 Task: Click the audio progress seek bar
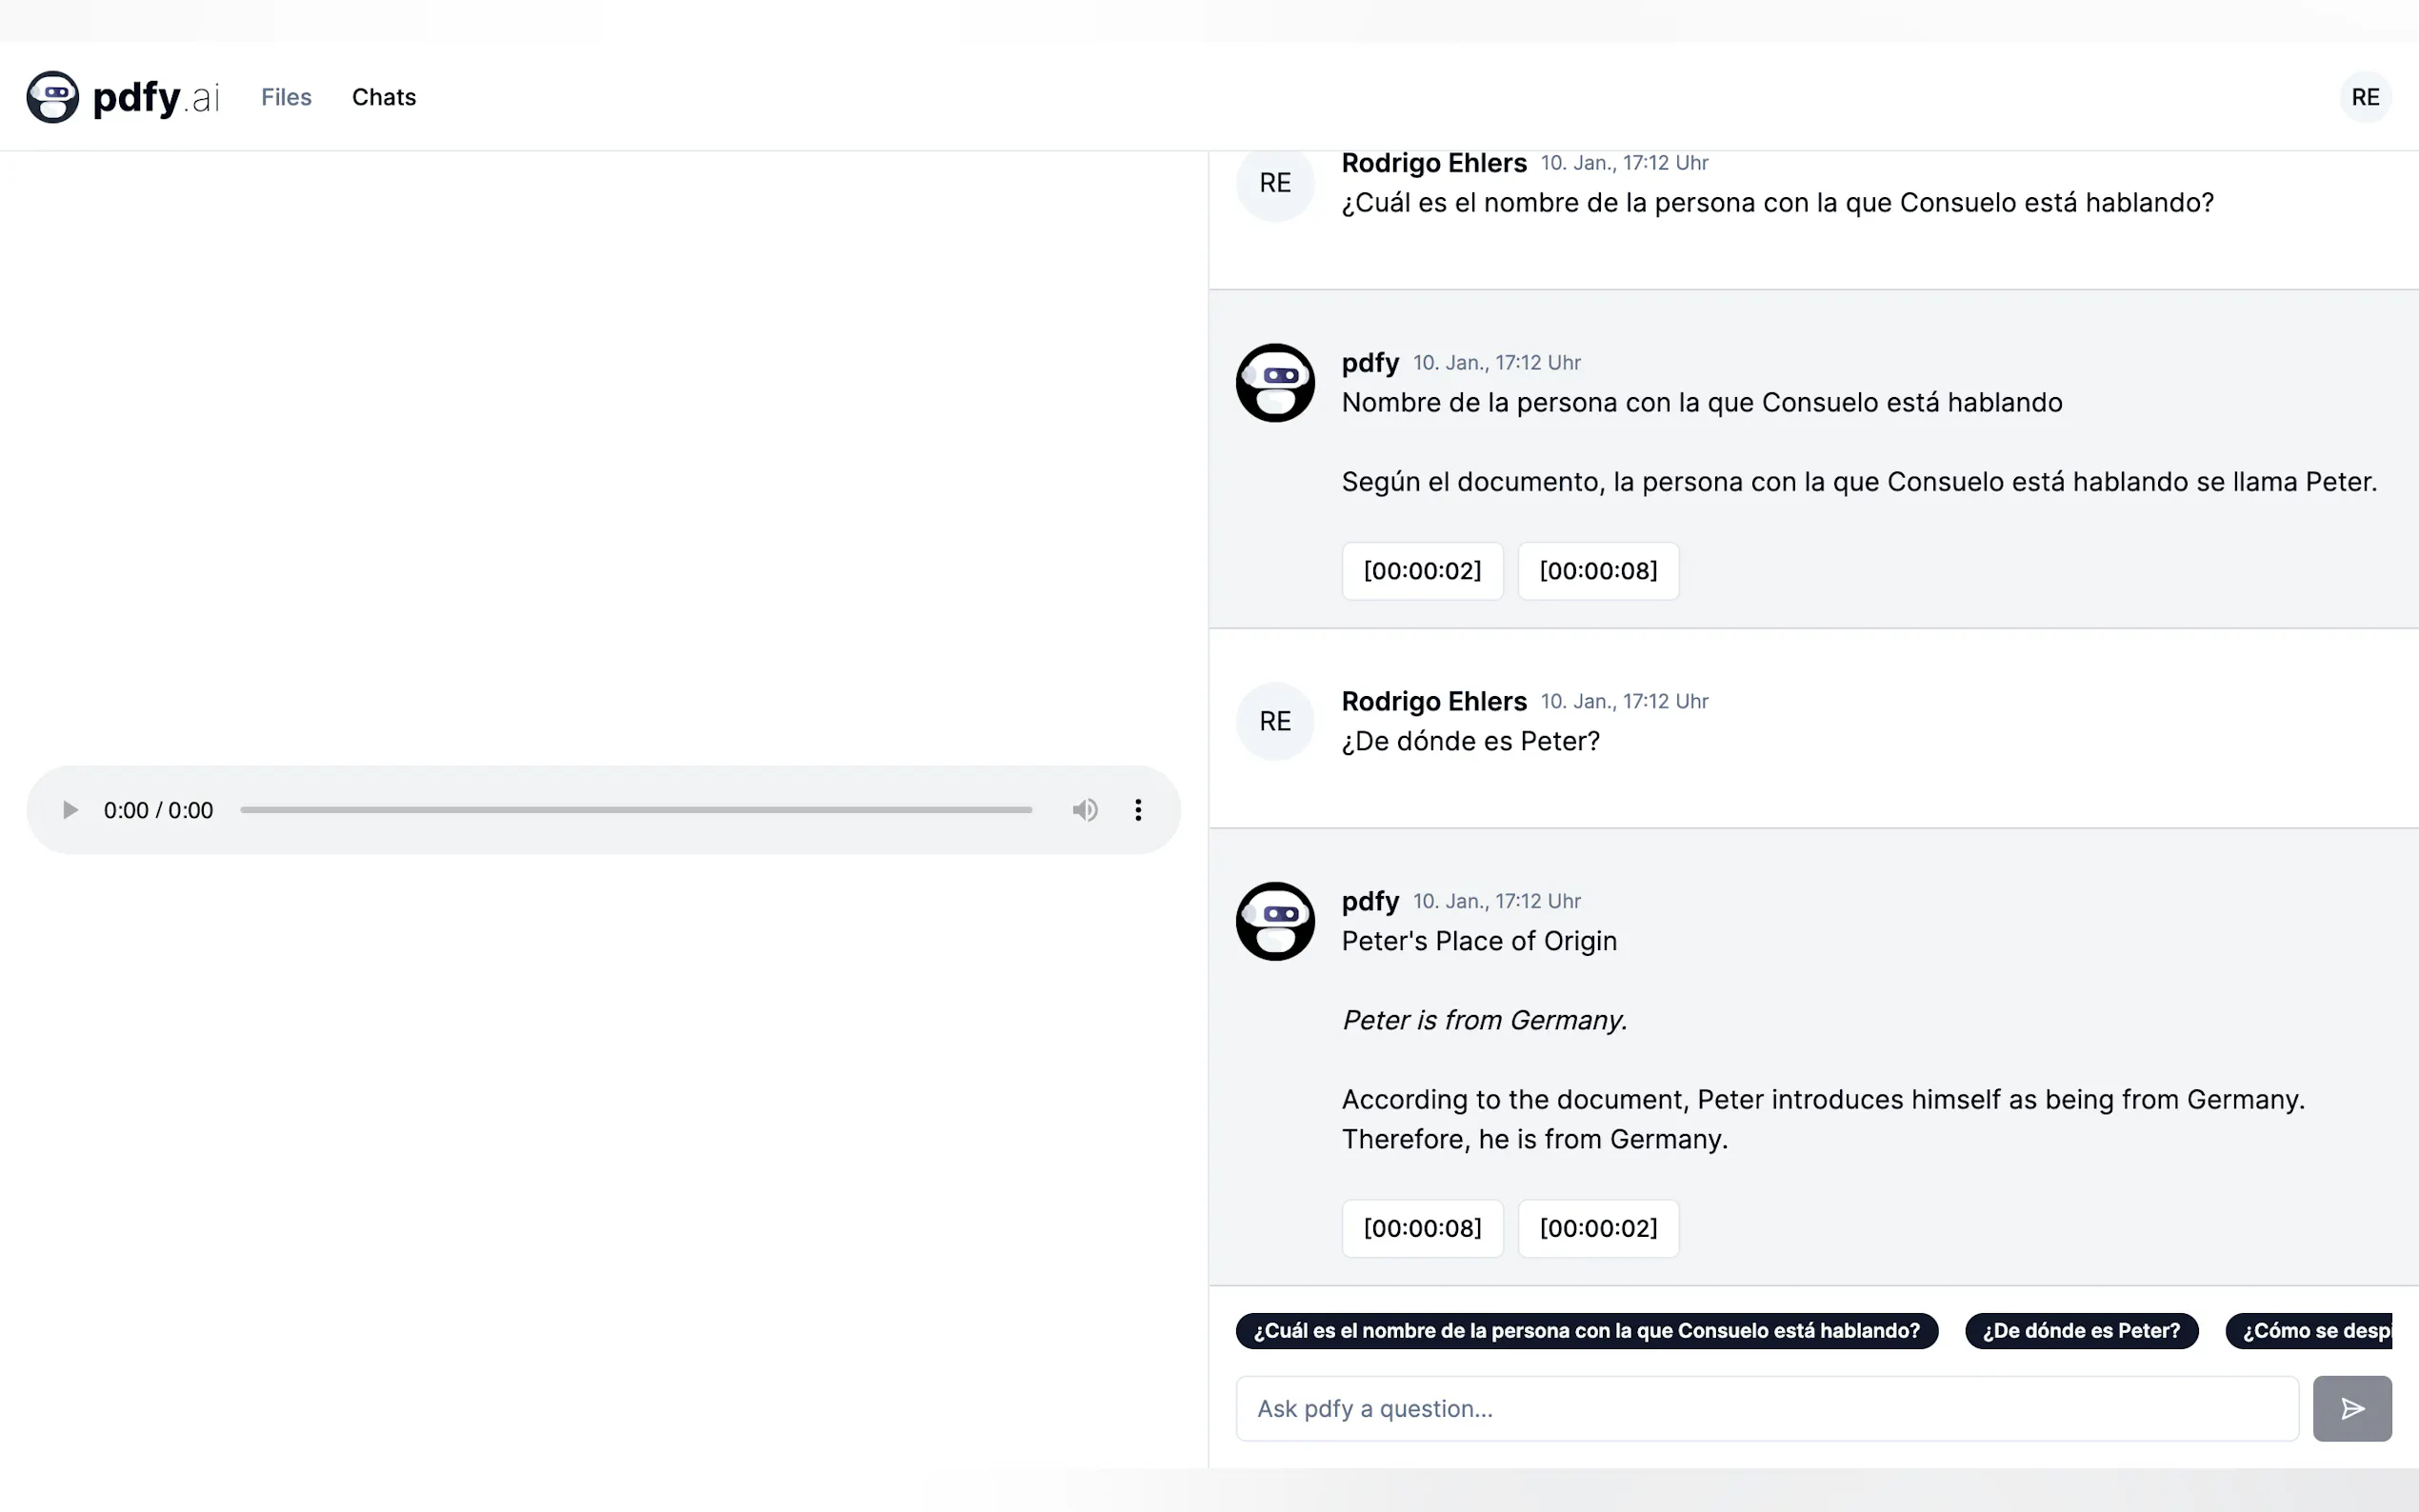coord(636,810)
